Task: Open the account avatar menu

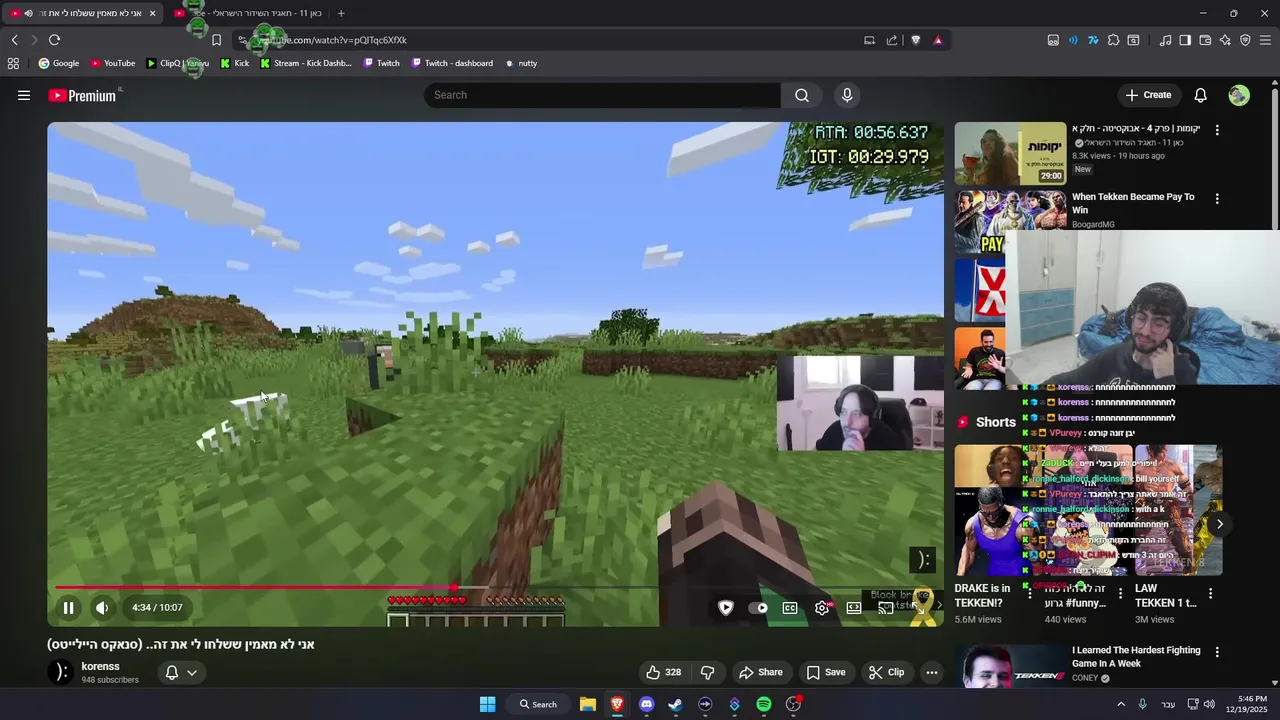Action: (x=1239, y=95)
